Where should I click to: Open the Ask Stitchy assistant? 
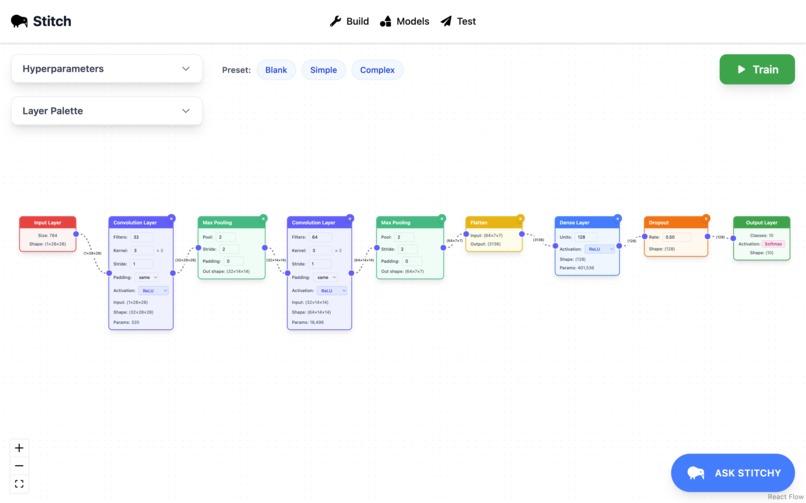tap(733, 473)
